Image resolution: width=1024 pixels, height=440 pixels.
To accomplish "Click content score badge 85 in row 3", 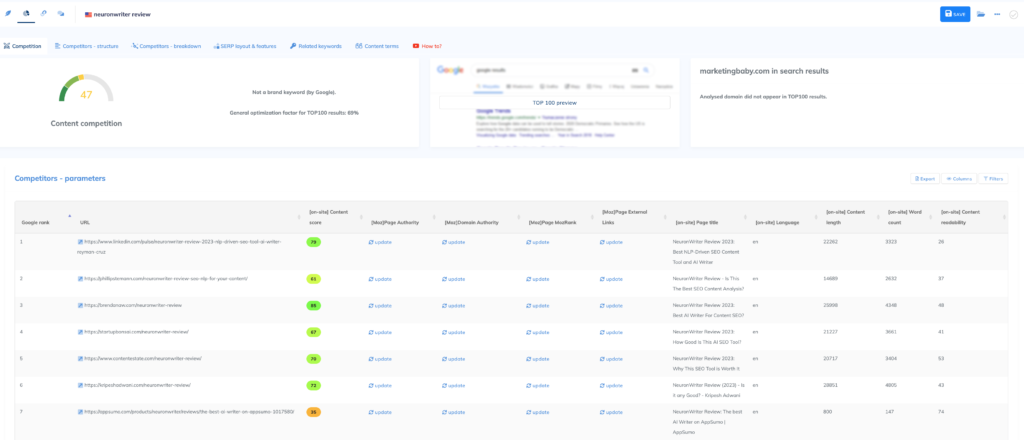I will click(313, 305).
